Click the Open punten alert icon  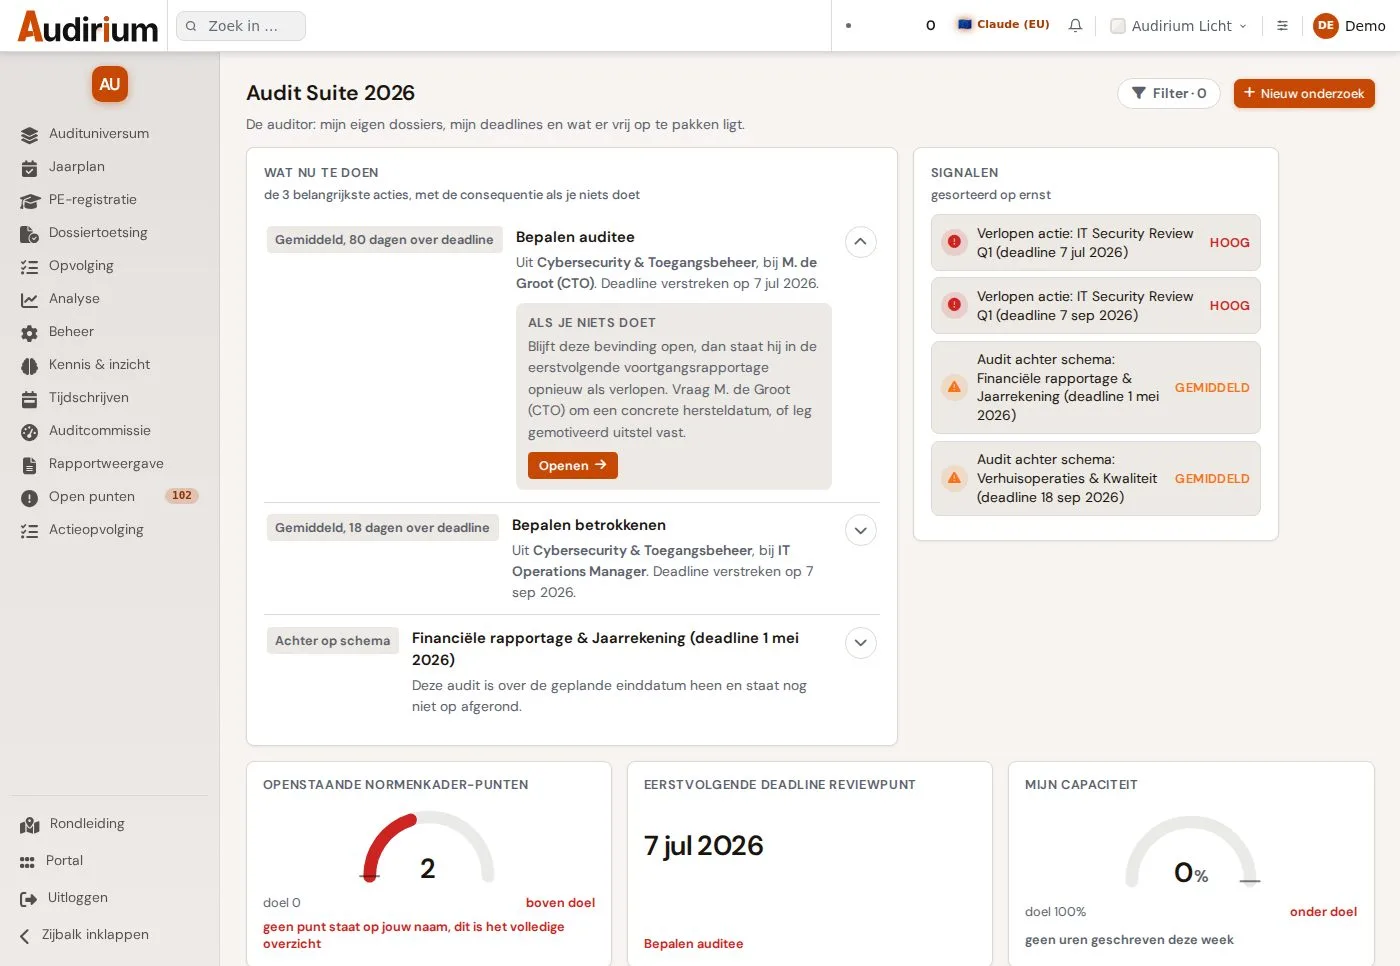pos(30,498)
